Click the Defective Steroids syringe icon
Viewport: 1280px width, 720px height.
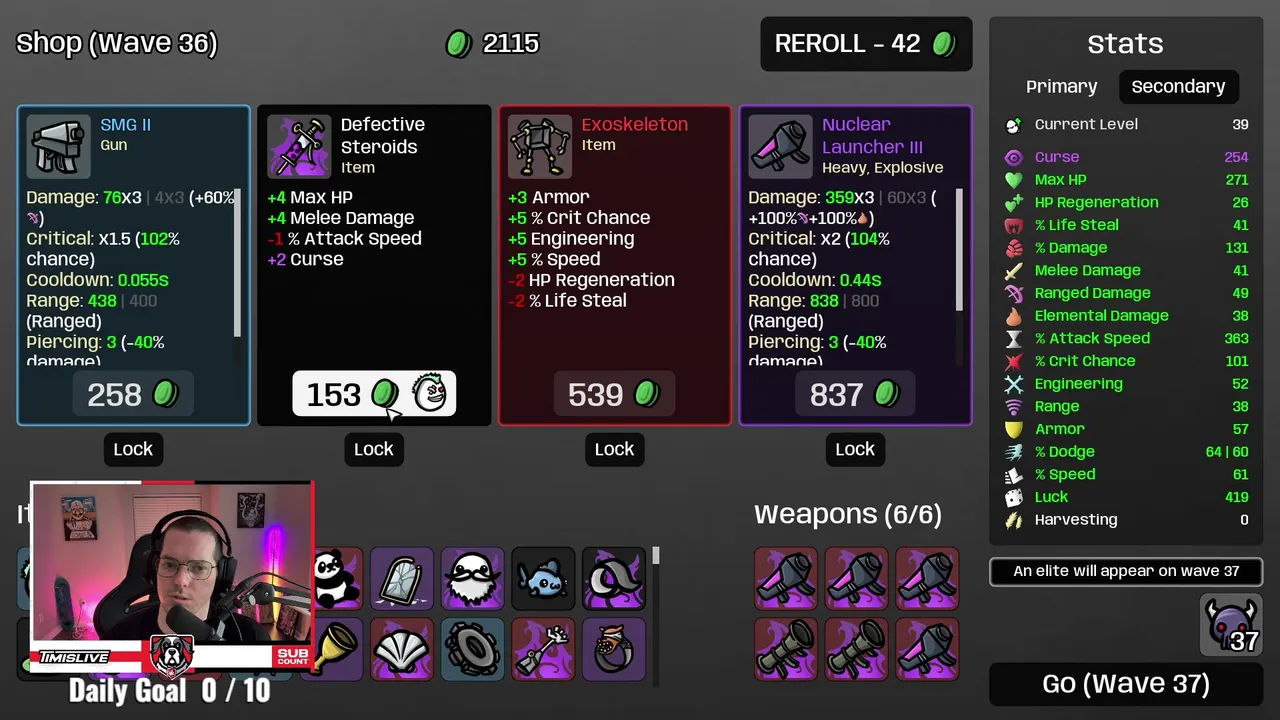tap(299, 146)
